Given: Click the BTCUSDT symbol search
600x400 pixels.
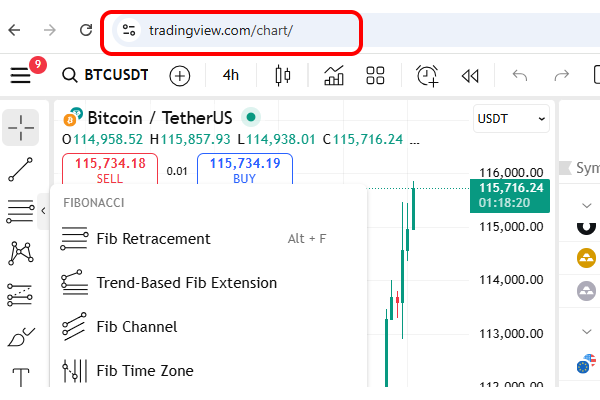Looking at the screenshot, I should (105, 75).
